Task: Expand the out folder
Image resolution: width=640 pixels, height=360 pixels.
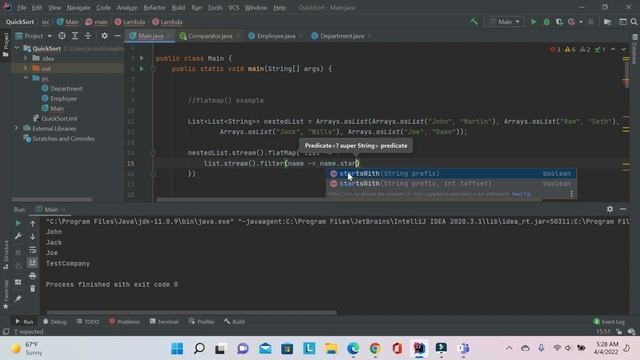Action: point(26,68)
